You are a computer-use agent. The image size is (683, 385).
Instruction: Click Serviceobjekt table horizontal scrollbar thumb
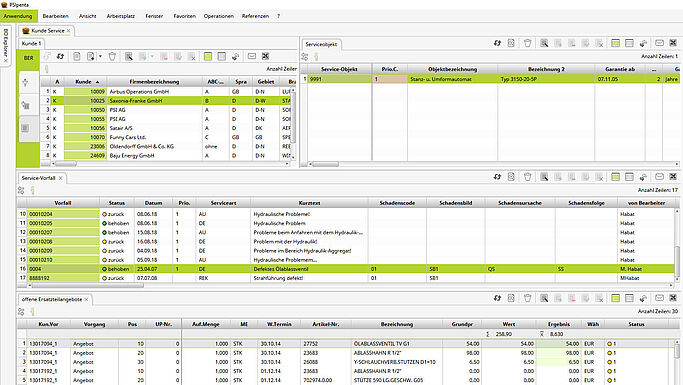coord(325,164)
